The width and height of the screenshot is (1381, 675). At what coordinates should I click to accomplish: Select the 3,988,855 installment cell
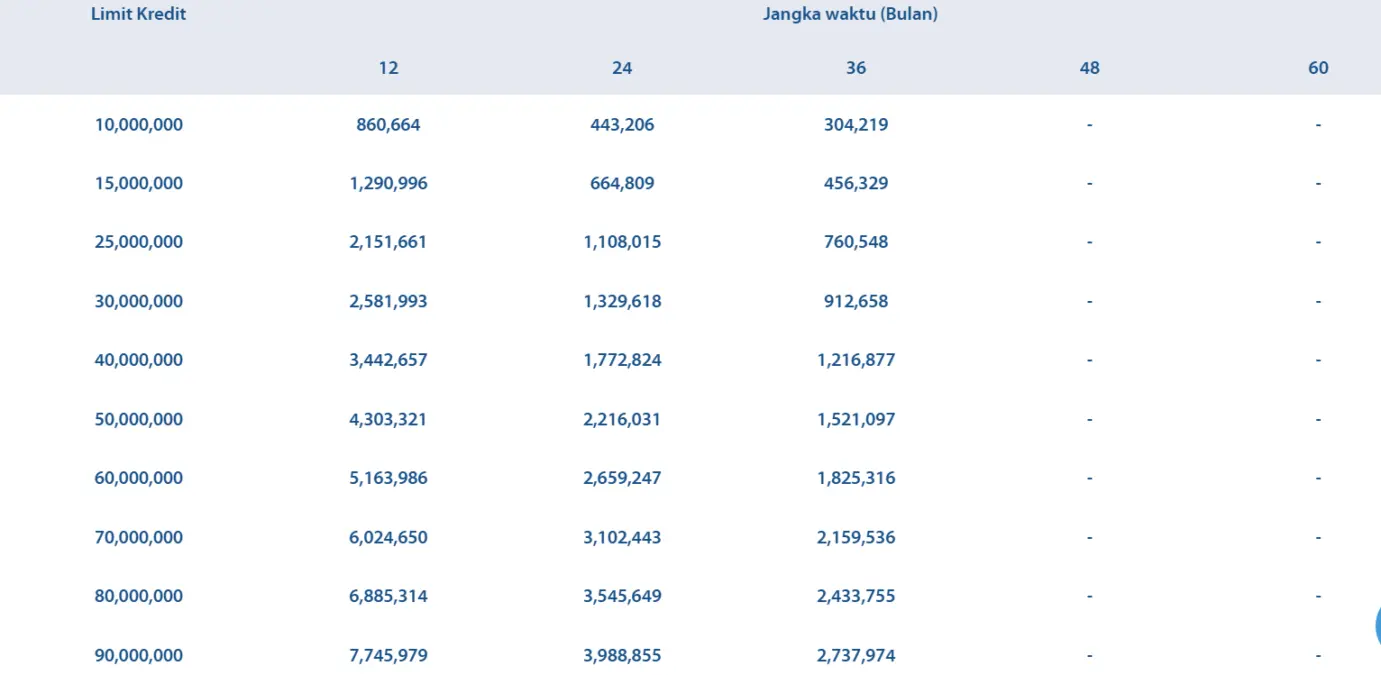(x=622, y=656)
